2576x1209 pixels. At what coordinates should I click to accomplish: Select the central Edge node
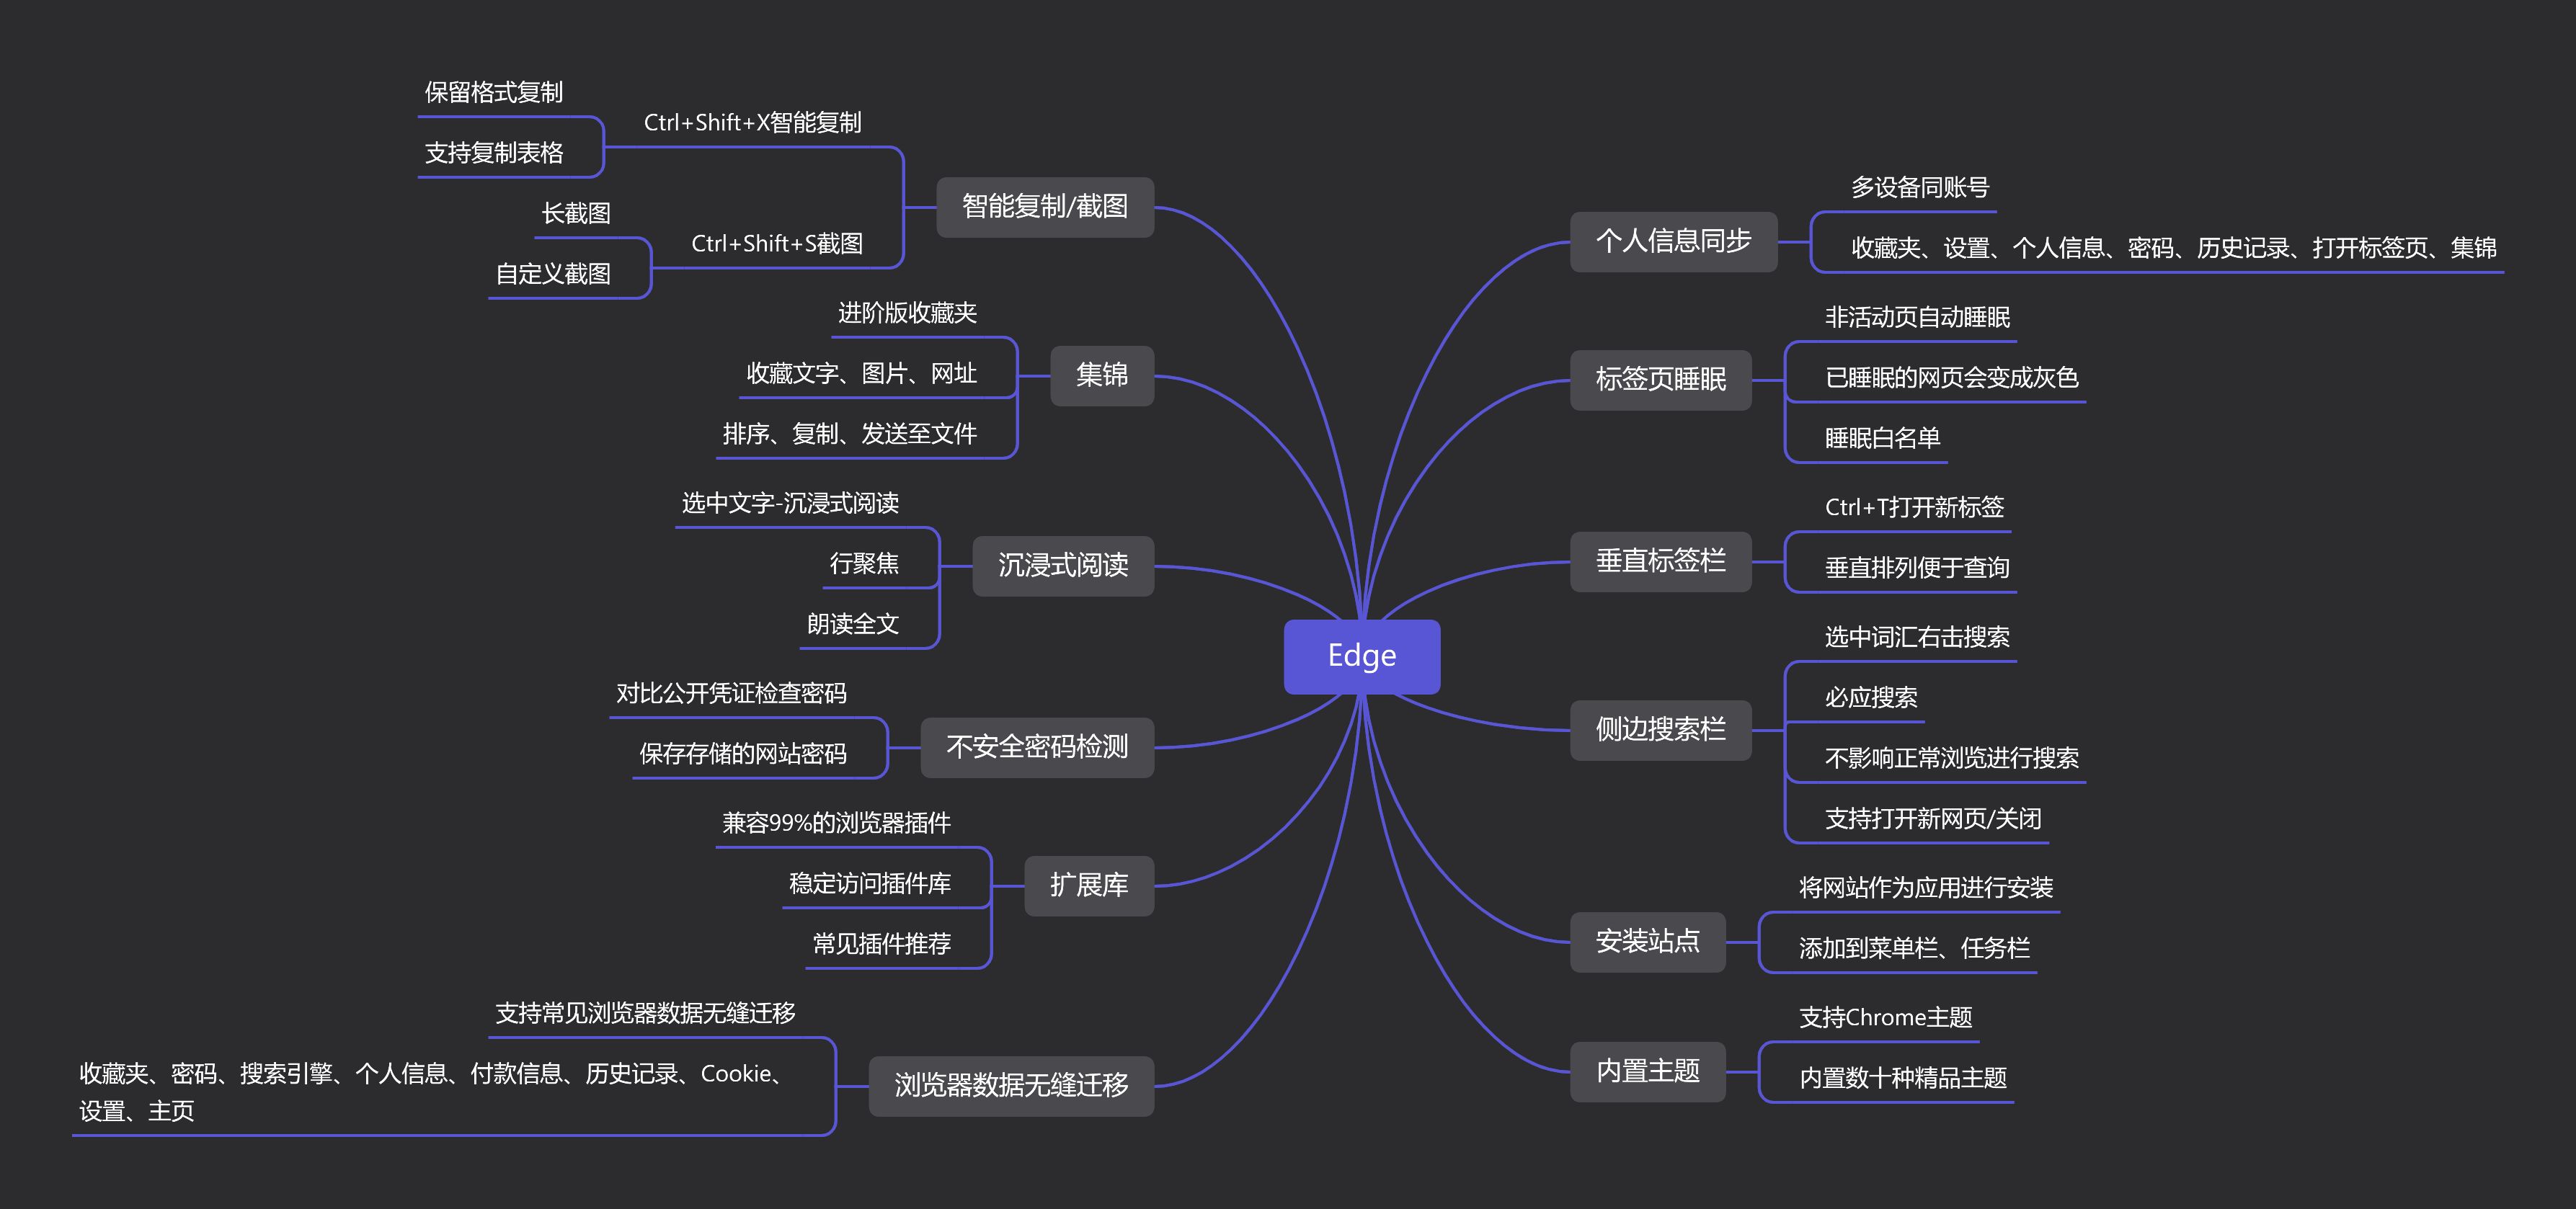1361,656
